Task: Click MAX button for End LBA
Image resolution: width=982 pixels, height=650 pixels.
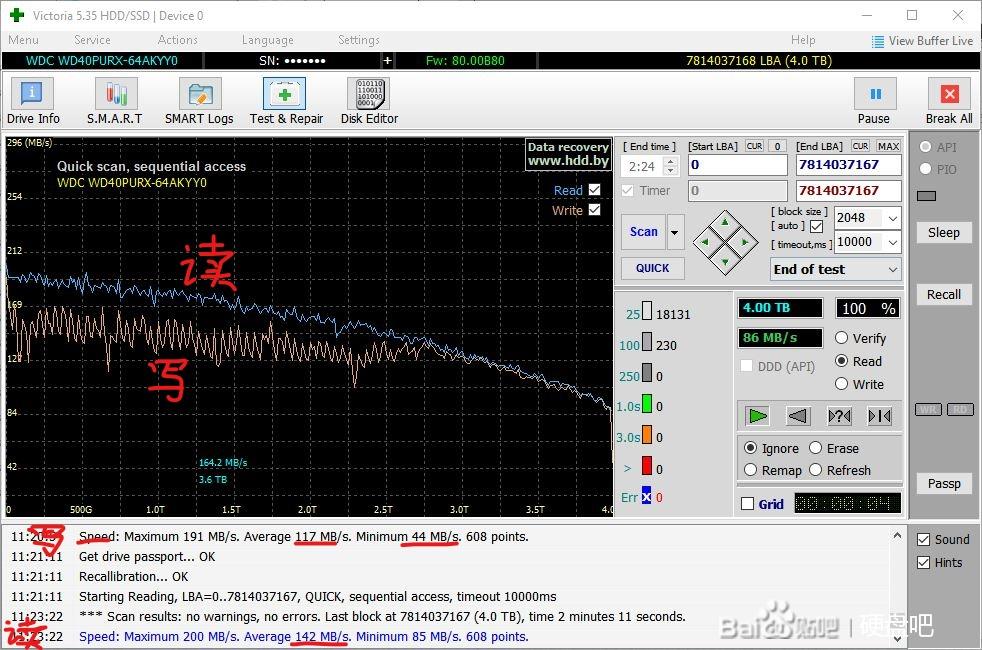Action: pos(888,146)
